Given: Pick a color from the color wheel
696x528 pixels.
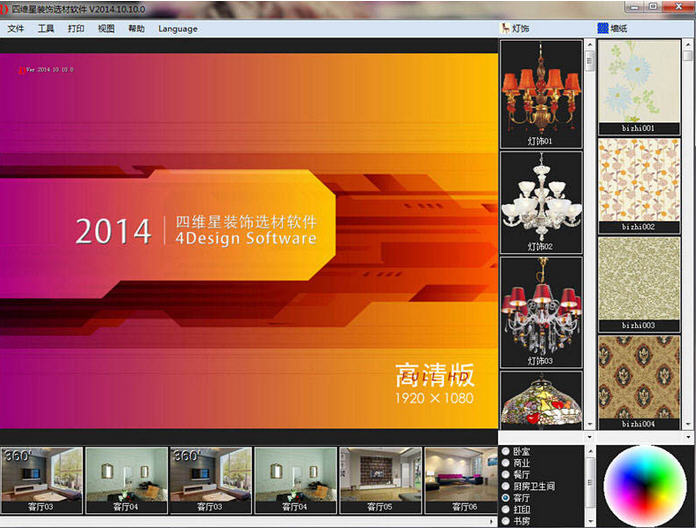Looking at the screenshot, I should coord(644,486).
